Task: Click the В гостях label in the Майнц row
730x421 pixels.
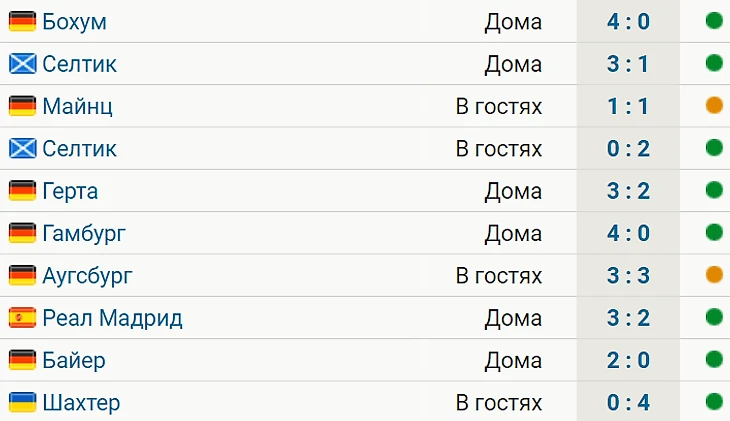Action: [x=499, y=107]
